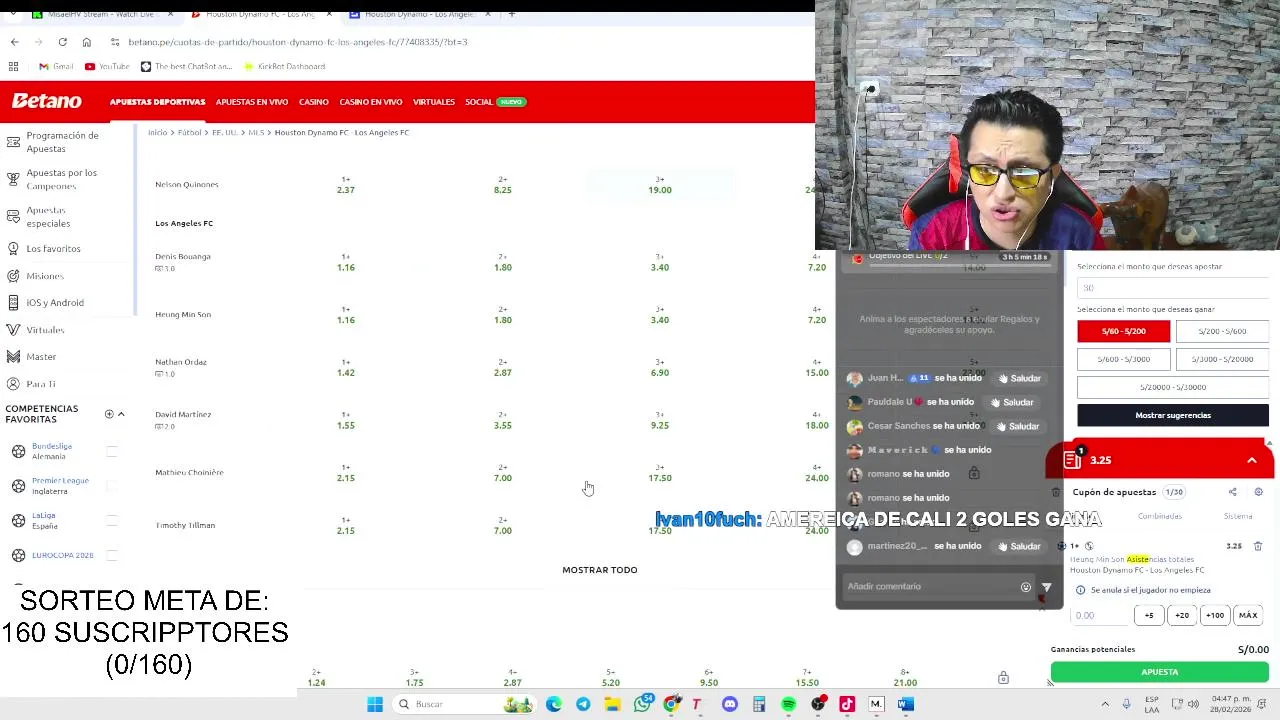Viewport: 1280px width, 720px height.
Task: Click stake amount input field
Action: [1099, 615]
